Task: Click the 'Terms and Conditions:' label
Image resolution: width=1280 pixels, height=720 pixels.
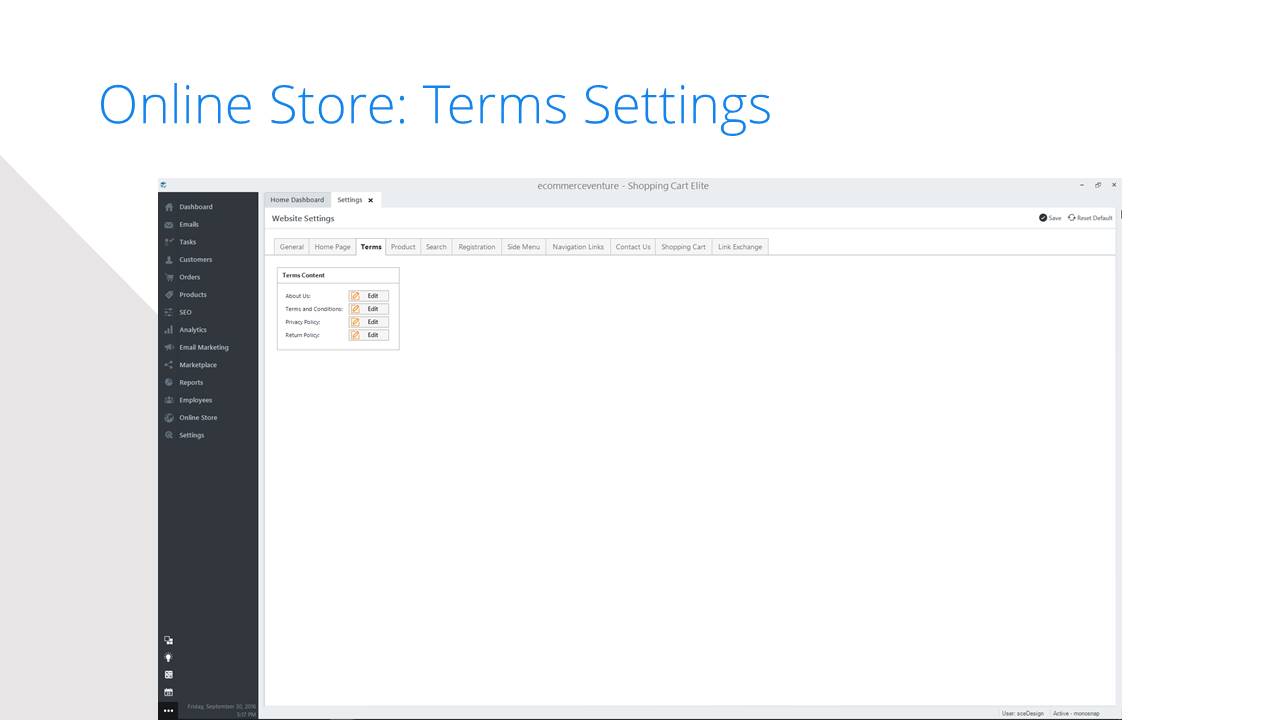Action: (314, 309)
